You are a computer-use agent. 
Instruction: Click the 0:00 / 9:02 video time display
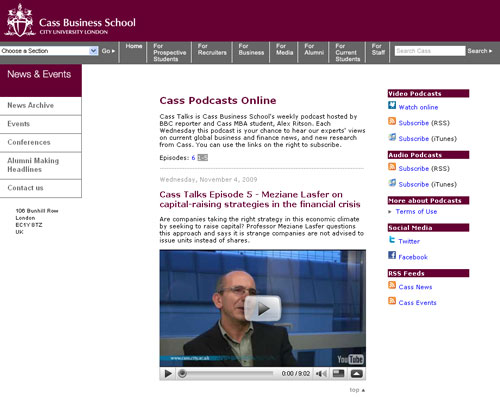(x=296, y=374)
